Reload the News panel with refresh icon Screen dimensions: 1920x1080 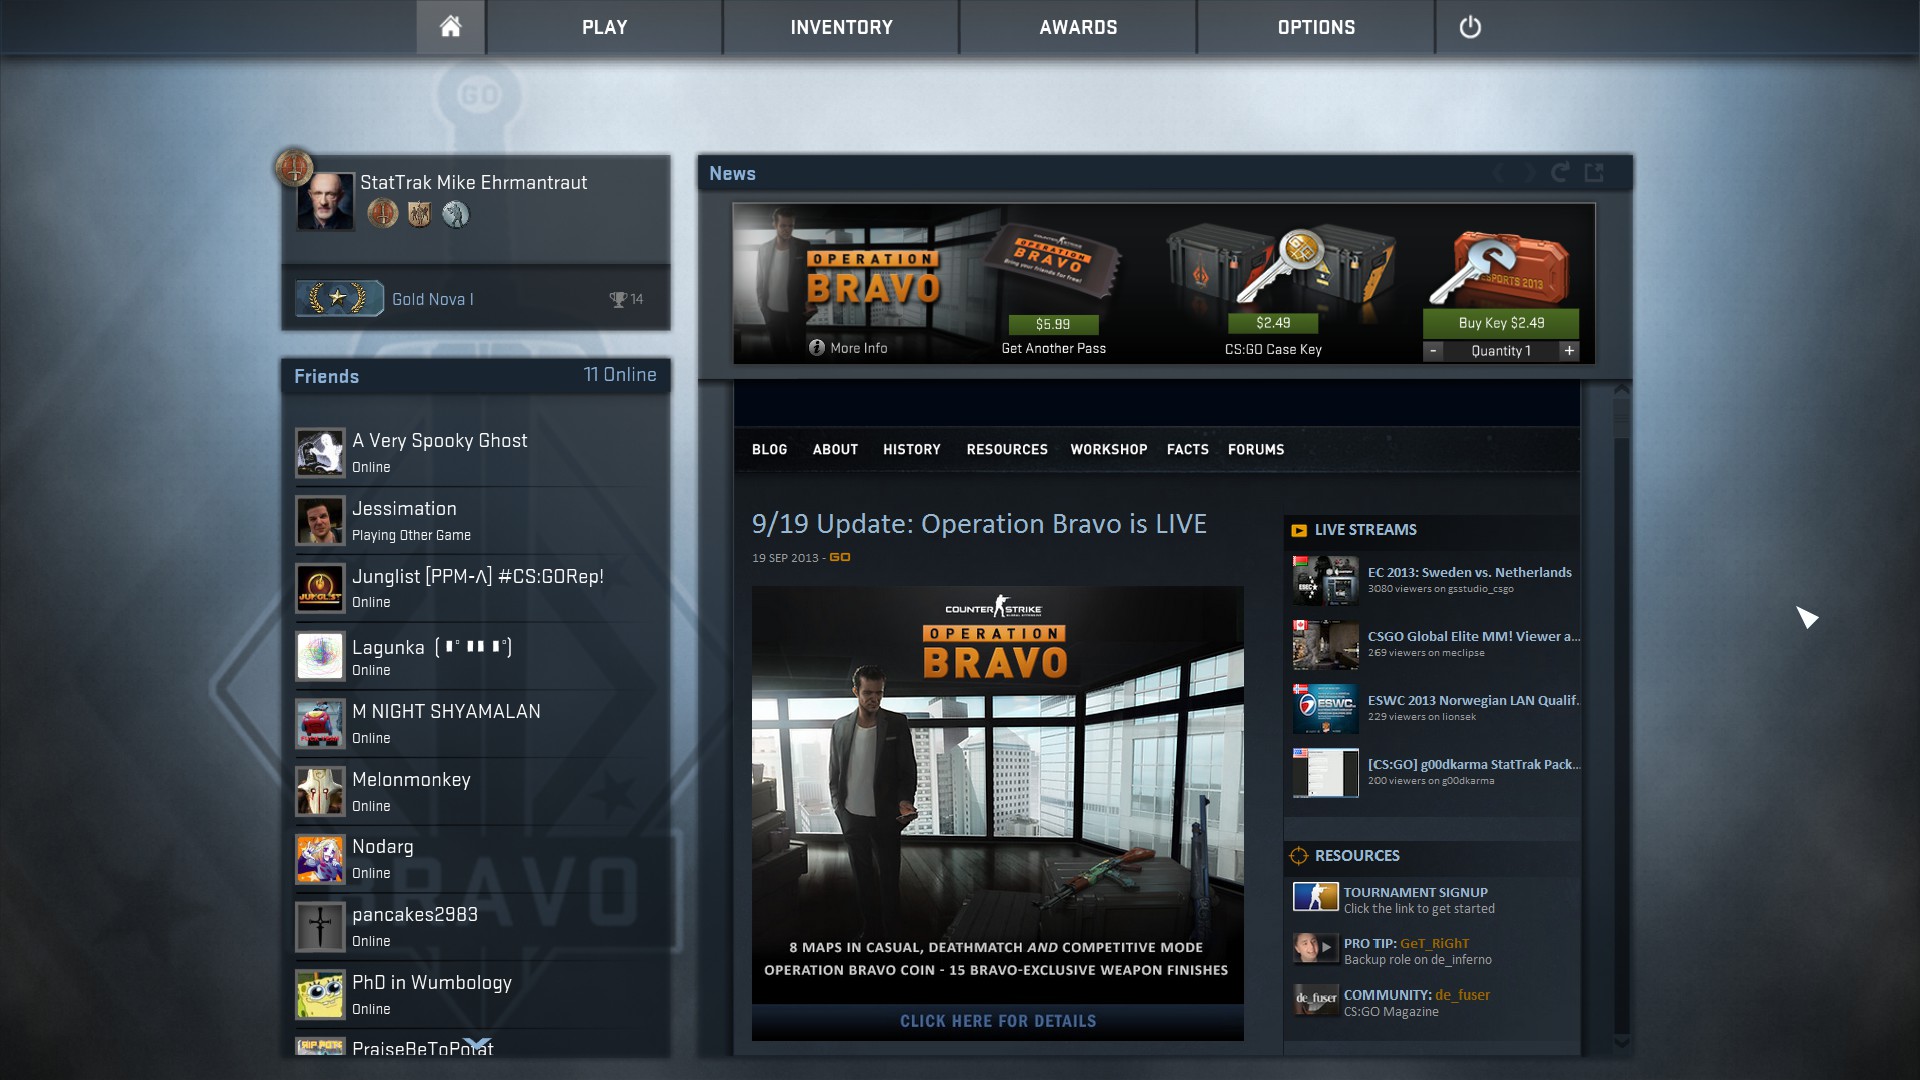pyautogui.click(x=1560, y=173)
